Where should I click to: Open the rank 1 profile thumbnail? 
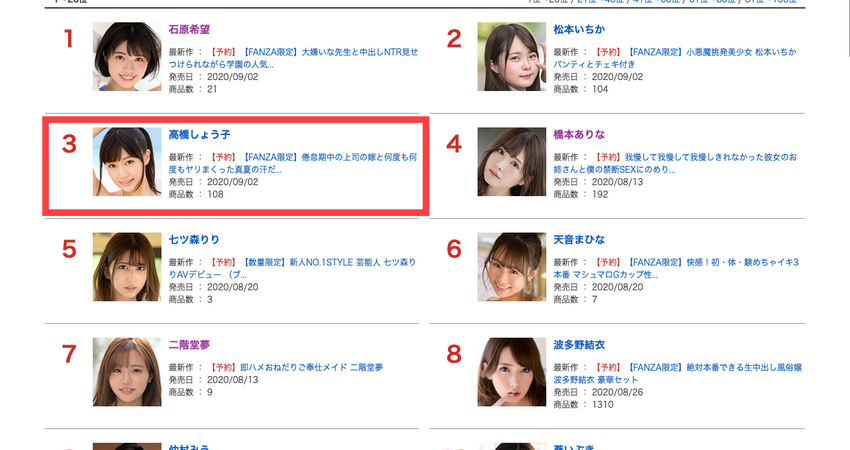[127, 56]
